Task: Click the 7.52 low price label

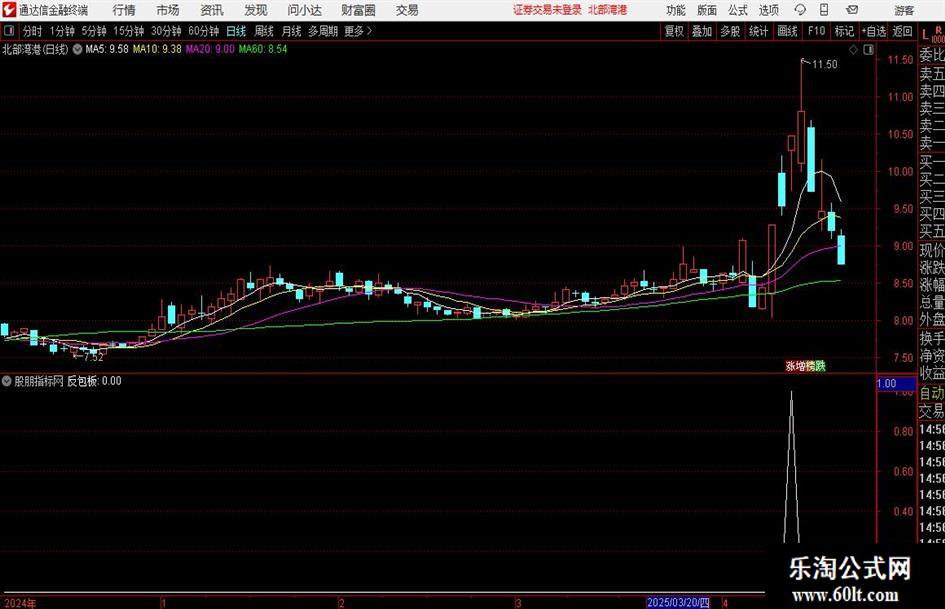Action: (93, 357)
